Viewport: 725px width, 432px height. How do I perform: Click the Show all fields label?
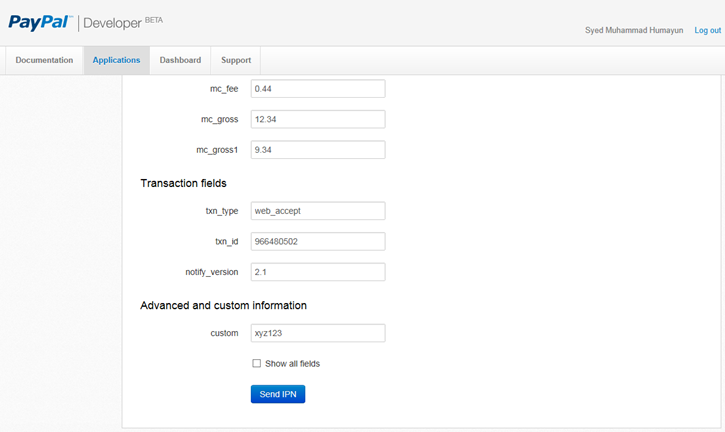click(x=292, y=364)
